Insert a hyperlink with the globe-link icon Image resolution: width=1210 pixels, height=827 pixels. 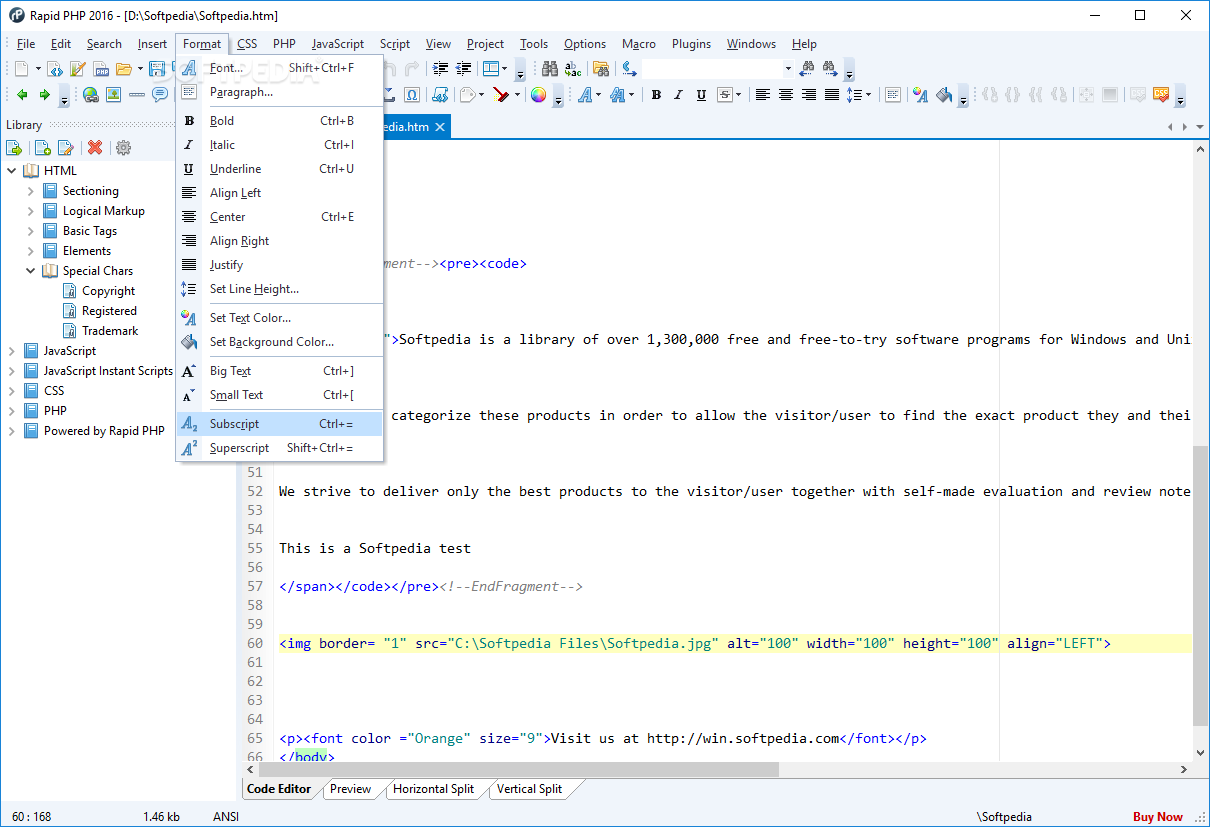91,95
